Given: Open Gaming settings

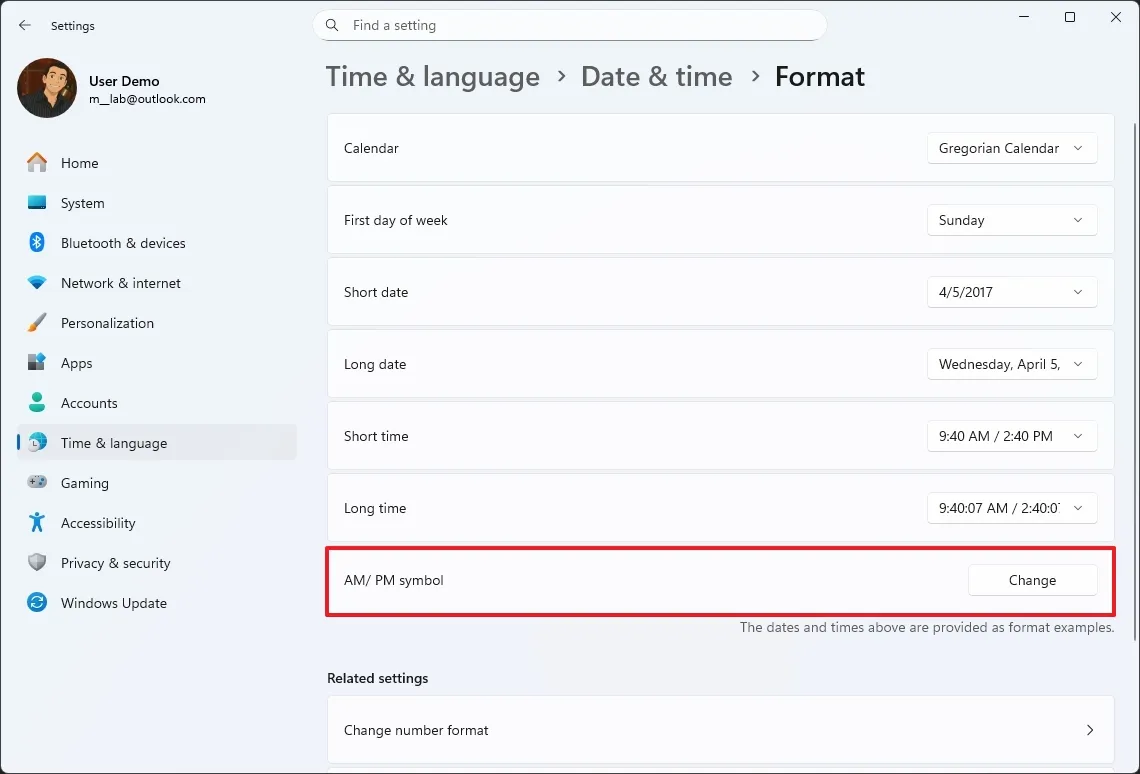Looking at the screenshot, I should tap(85, 482).
